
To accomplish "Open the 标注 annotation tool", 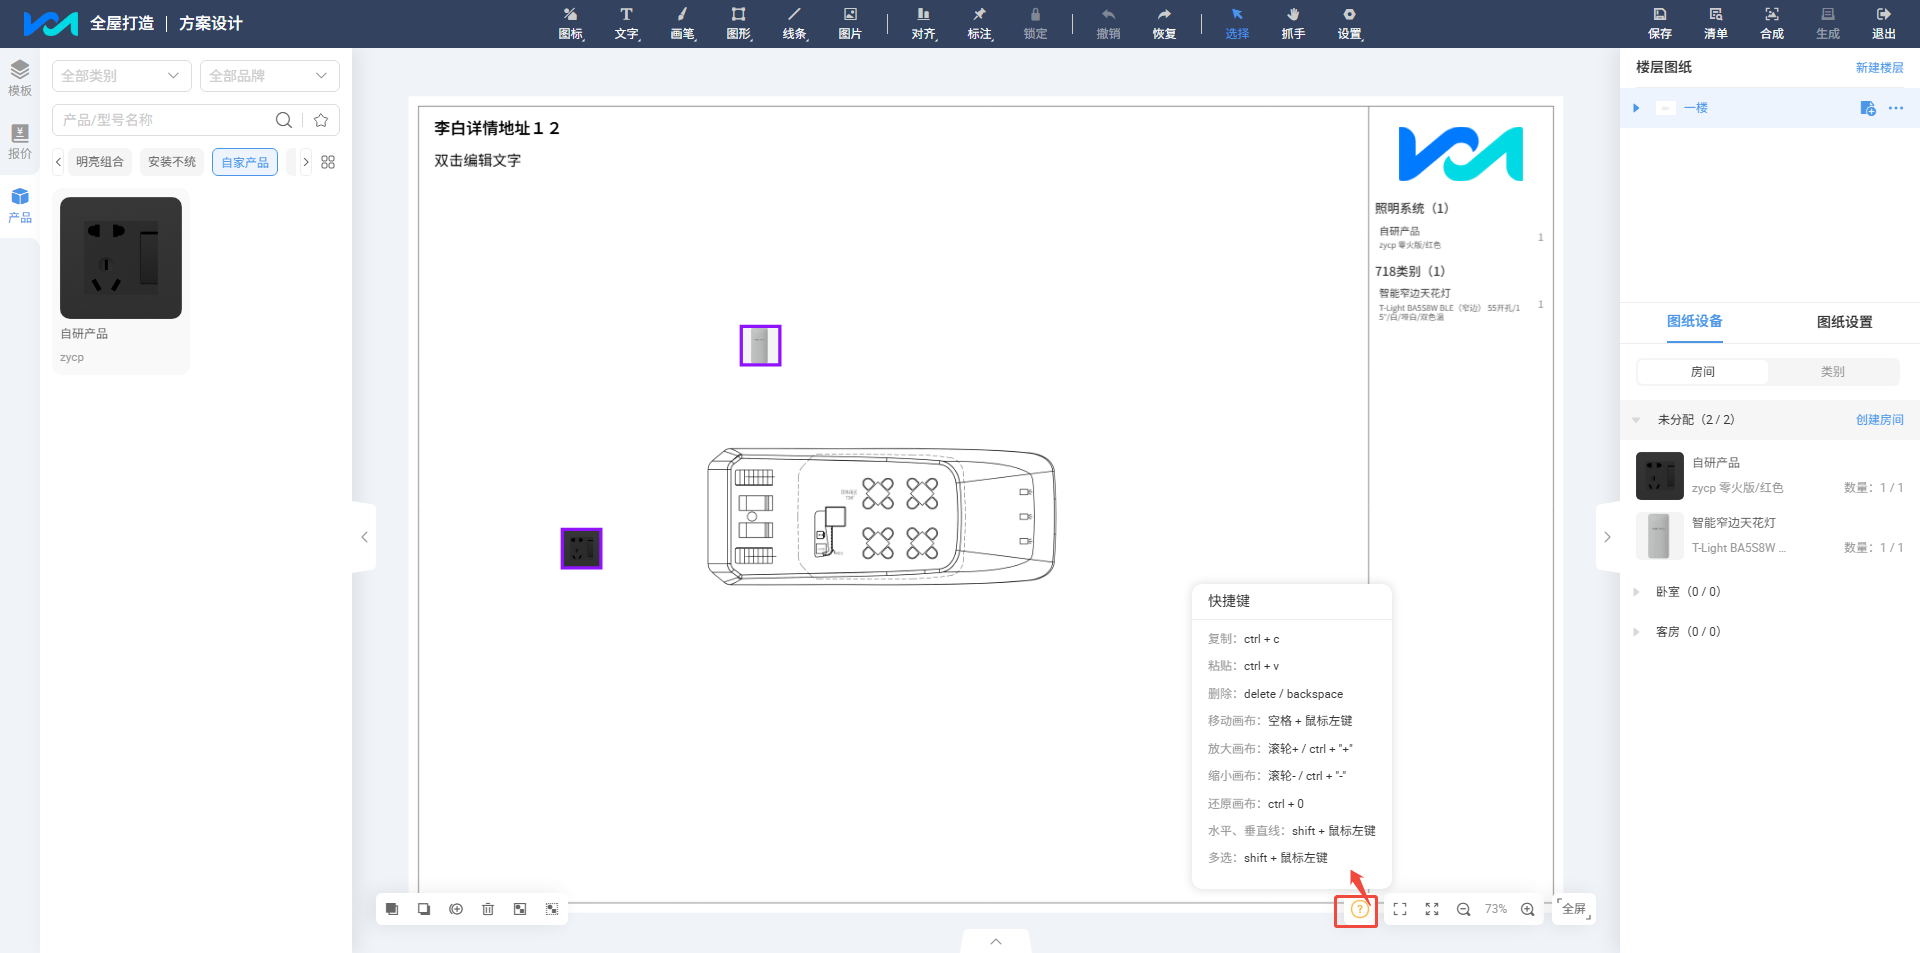I will point(980,23).
